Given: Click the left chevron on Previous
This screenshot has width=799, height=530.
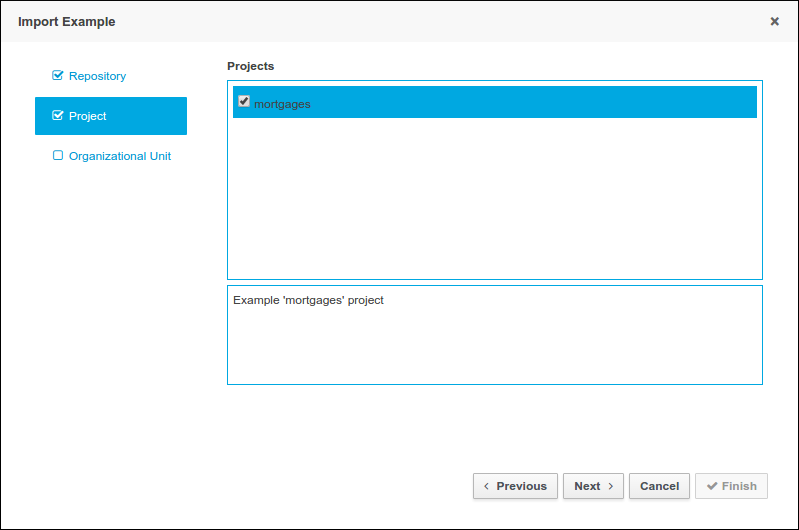Looking at the screenshot, I should coord(486,486).
